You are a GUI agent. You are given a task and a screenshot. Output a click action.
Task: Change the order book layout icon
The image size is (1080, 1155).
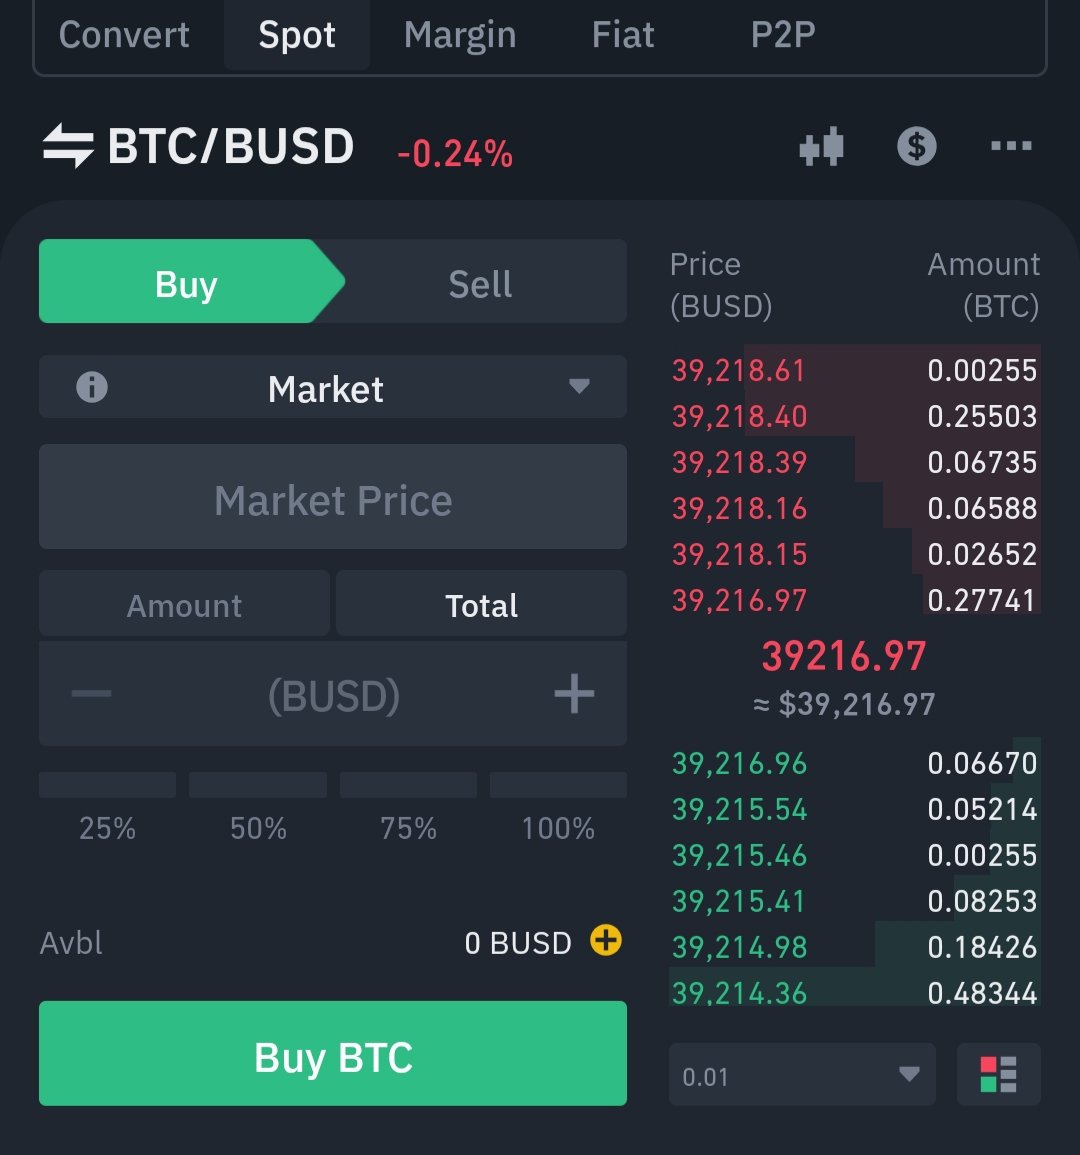click(x=998, y=1075)
